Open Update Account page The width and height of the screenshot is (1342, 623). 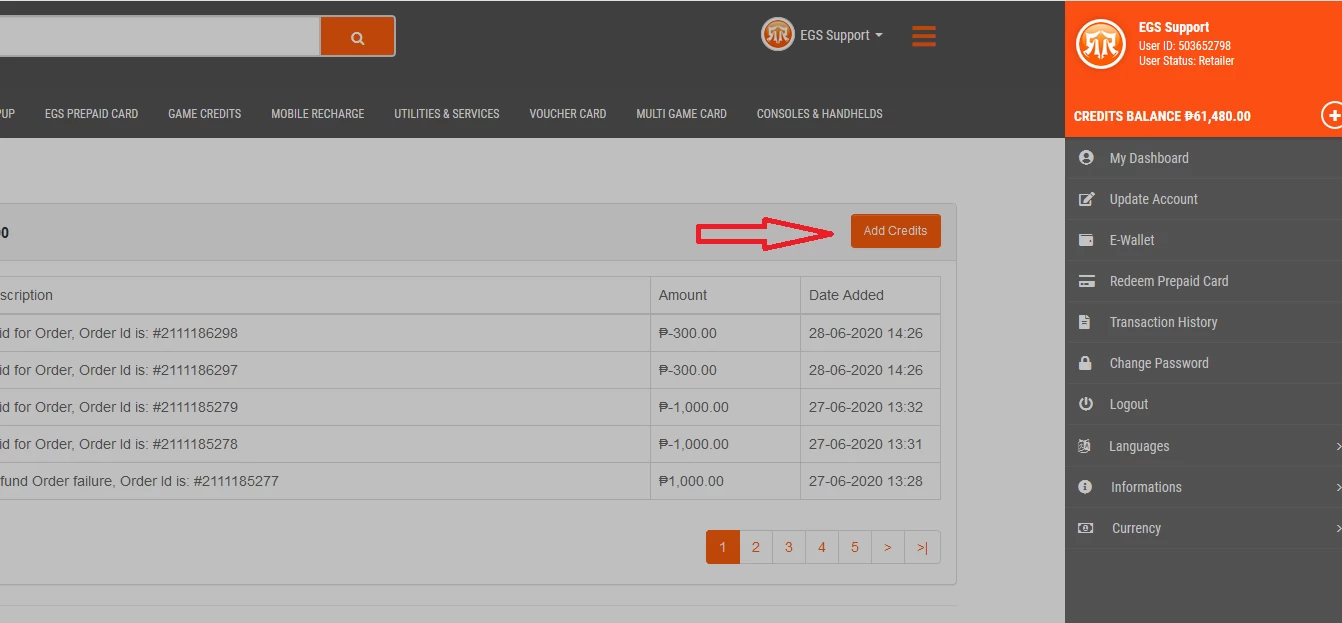pyautogui.click(x=1153, y=199)
